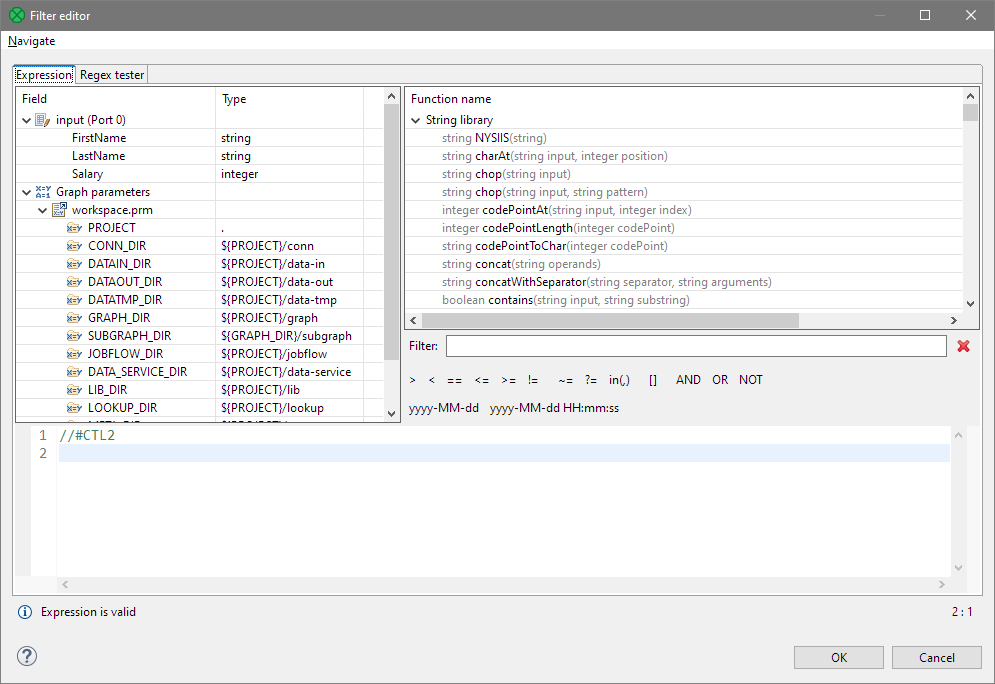This screenshot has width=995, height=684.
Task: Click the red X to clear the filter
Action: click(x=963, y=345)
